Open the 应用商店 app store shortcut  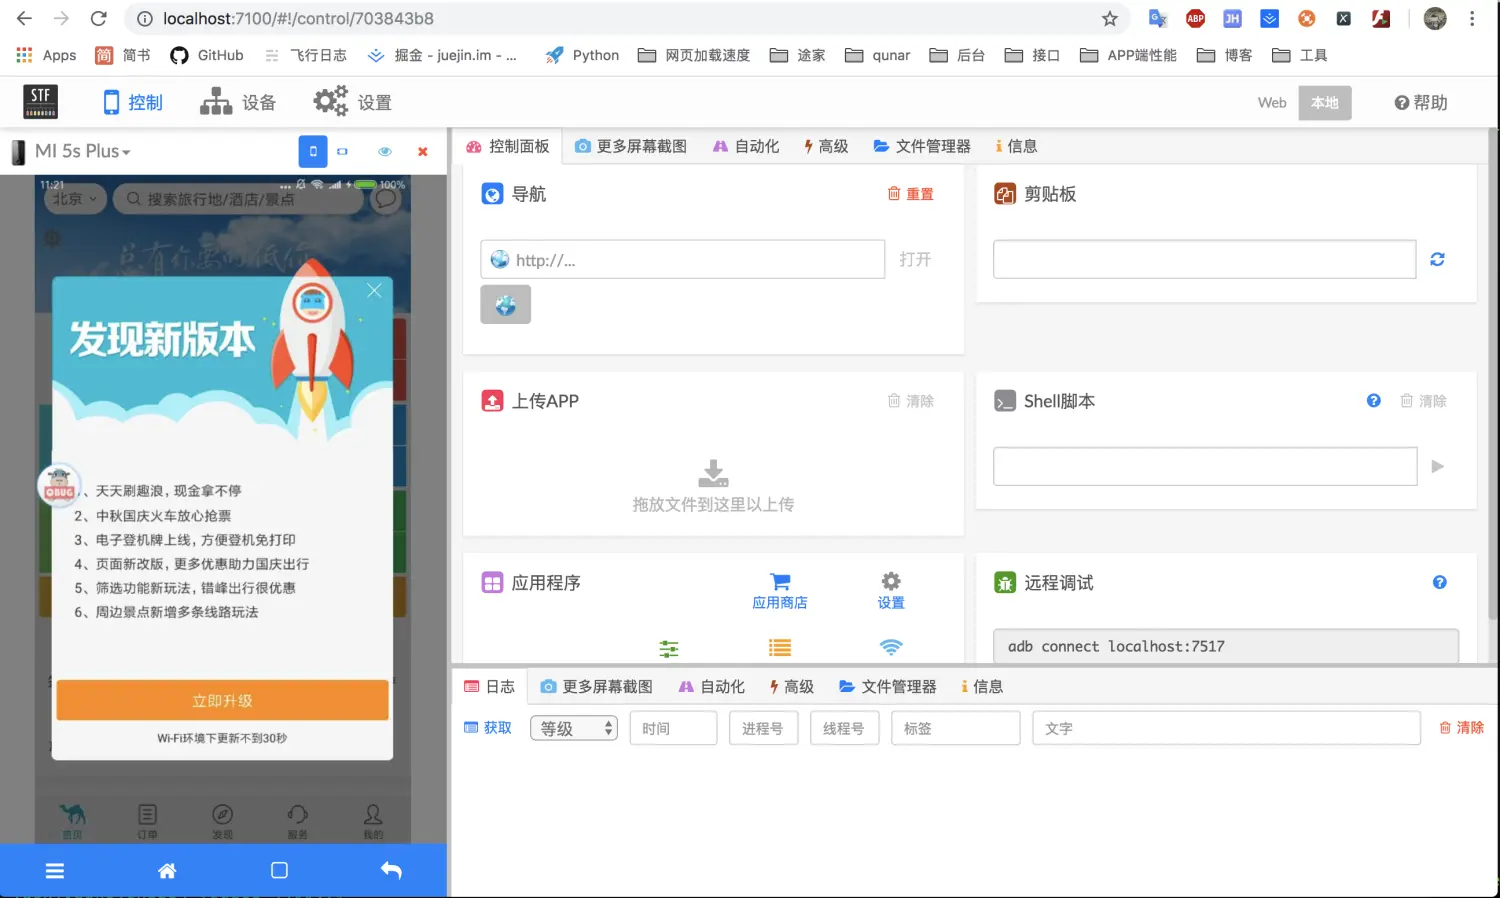coord(780,592)
